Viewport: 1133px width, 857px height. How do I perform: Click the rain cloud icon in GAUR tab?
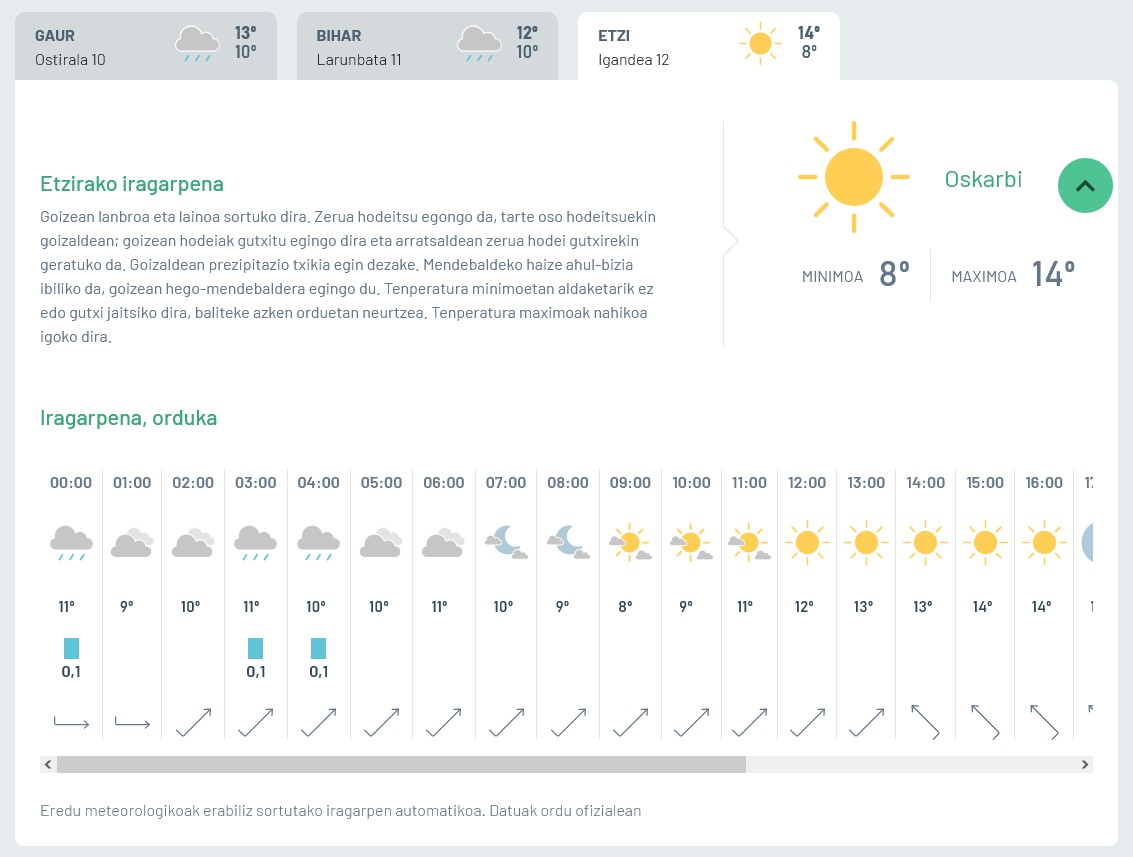197,44
